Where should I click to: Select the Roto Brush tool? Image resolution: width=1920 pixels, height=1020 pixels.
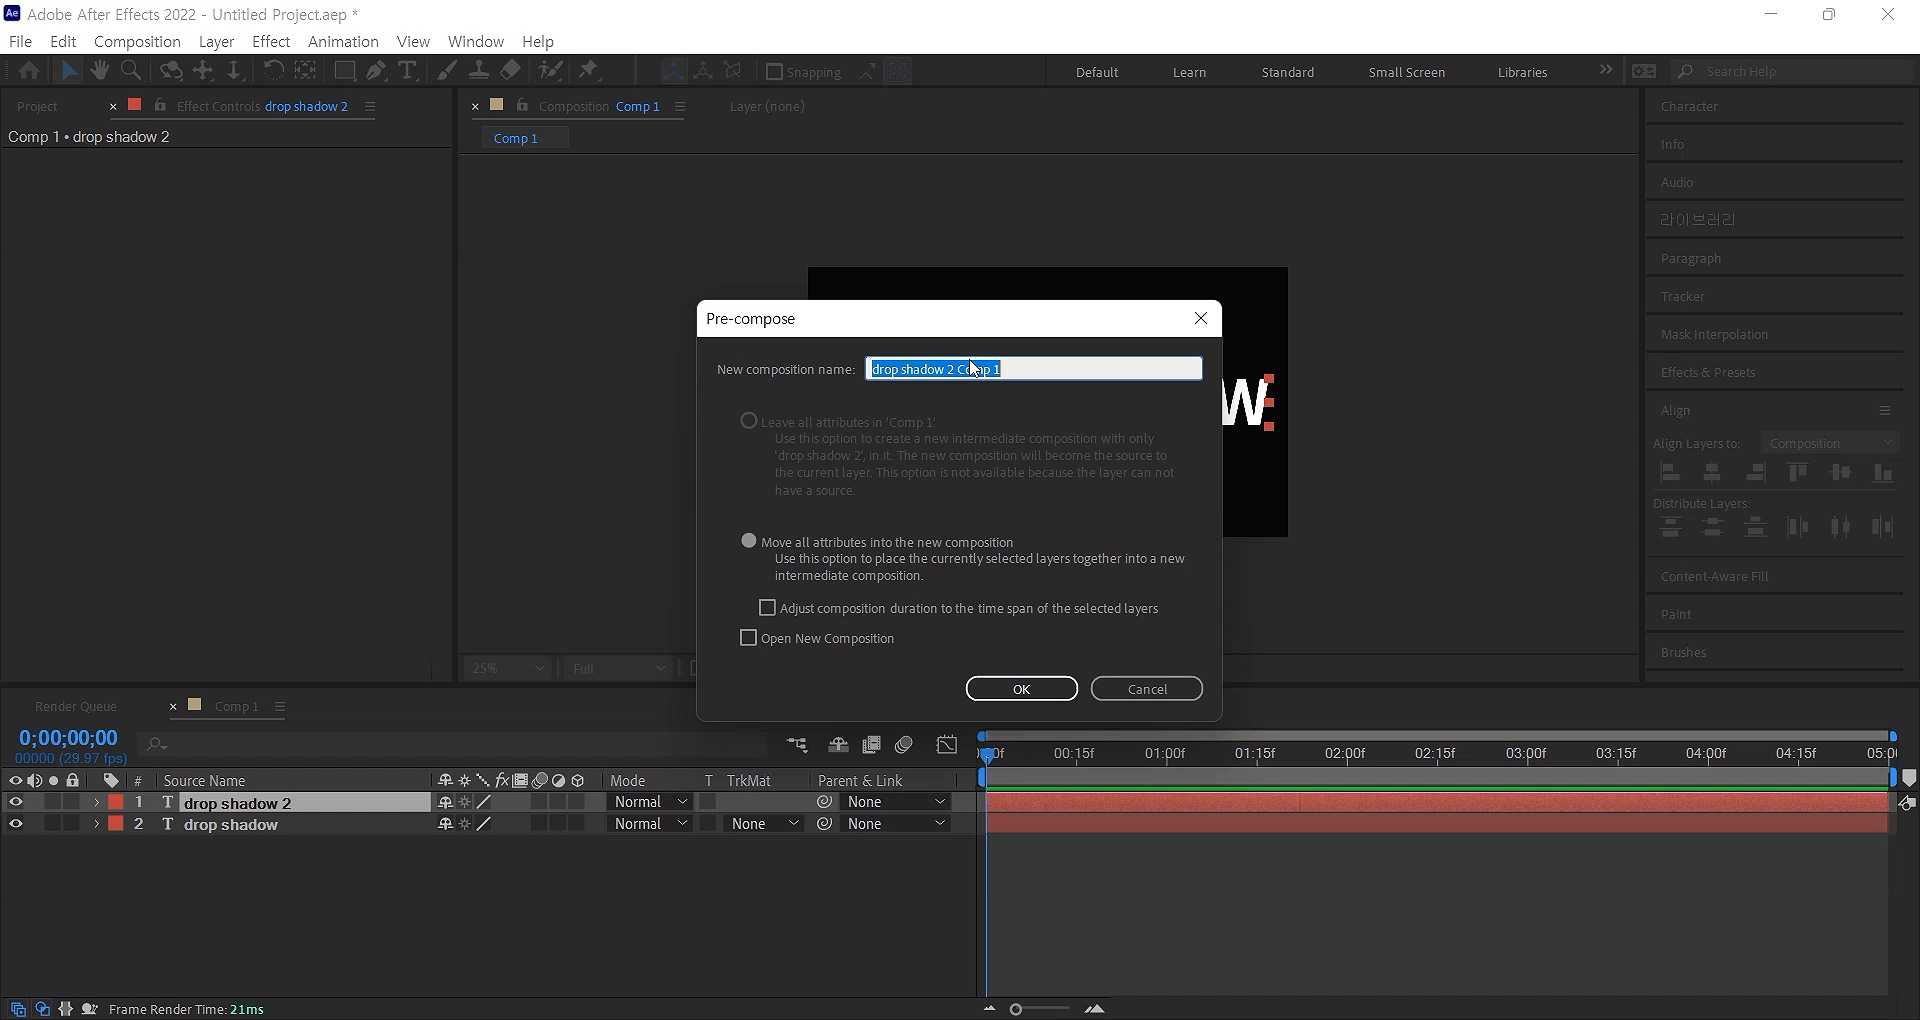[x=550, y=71]
